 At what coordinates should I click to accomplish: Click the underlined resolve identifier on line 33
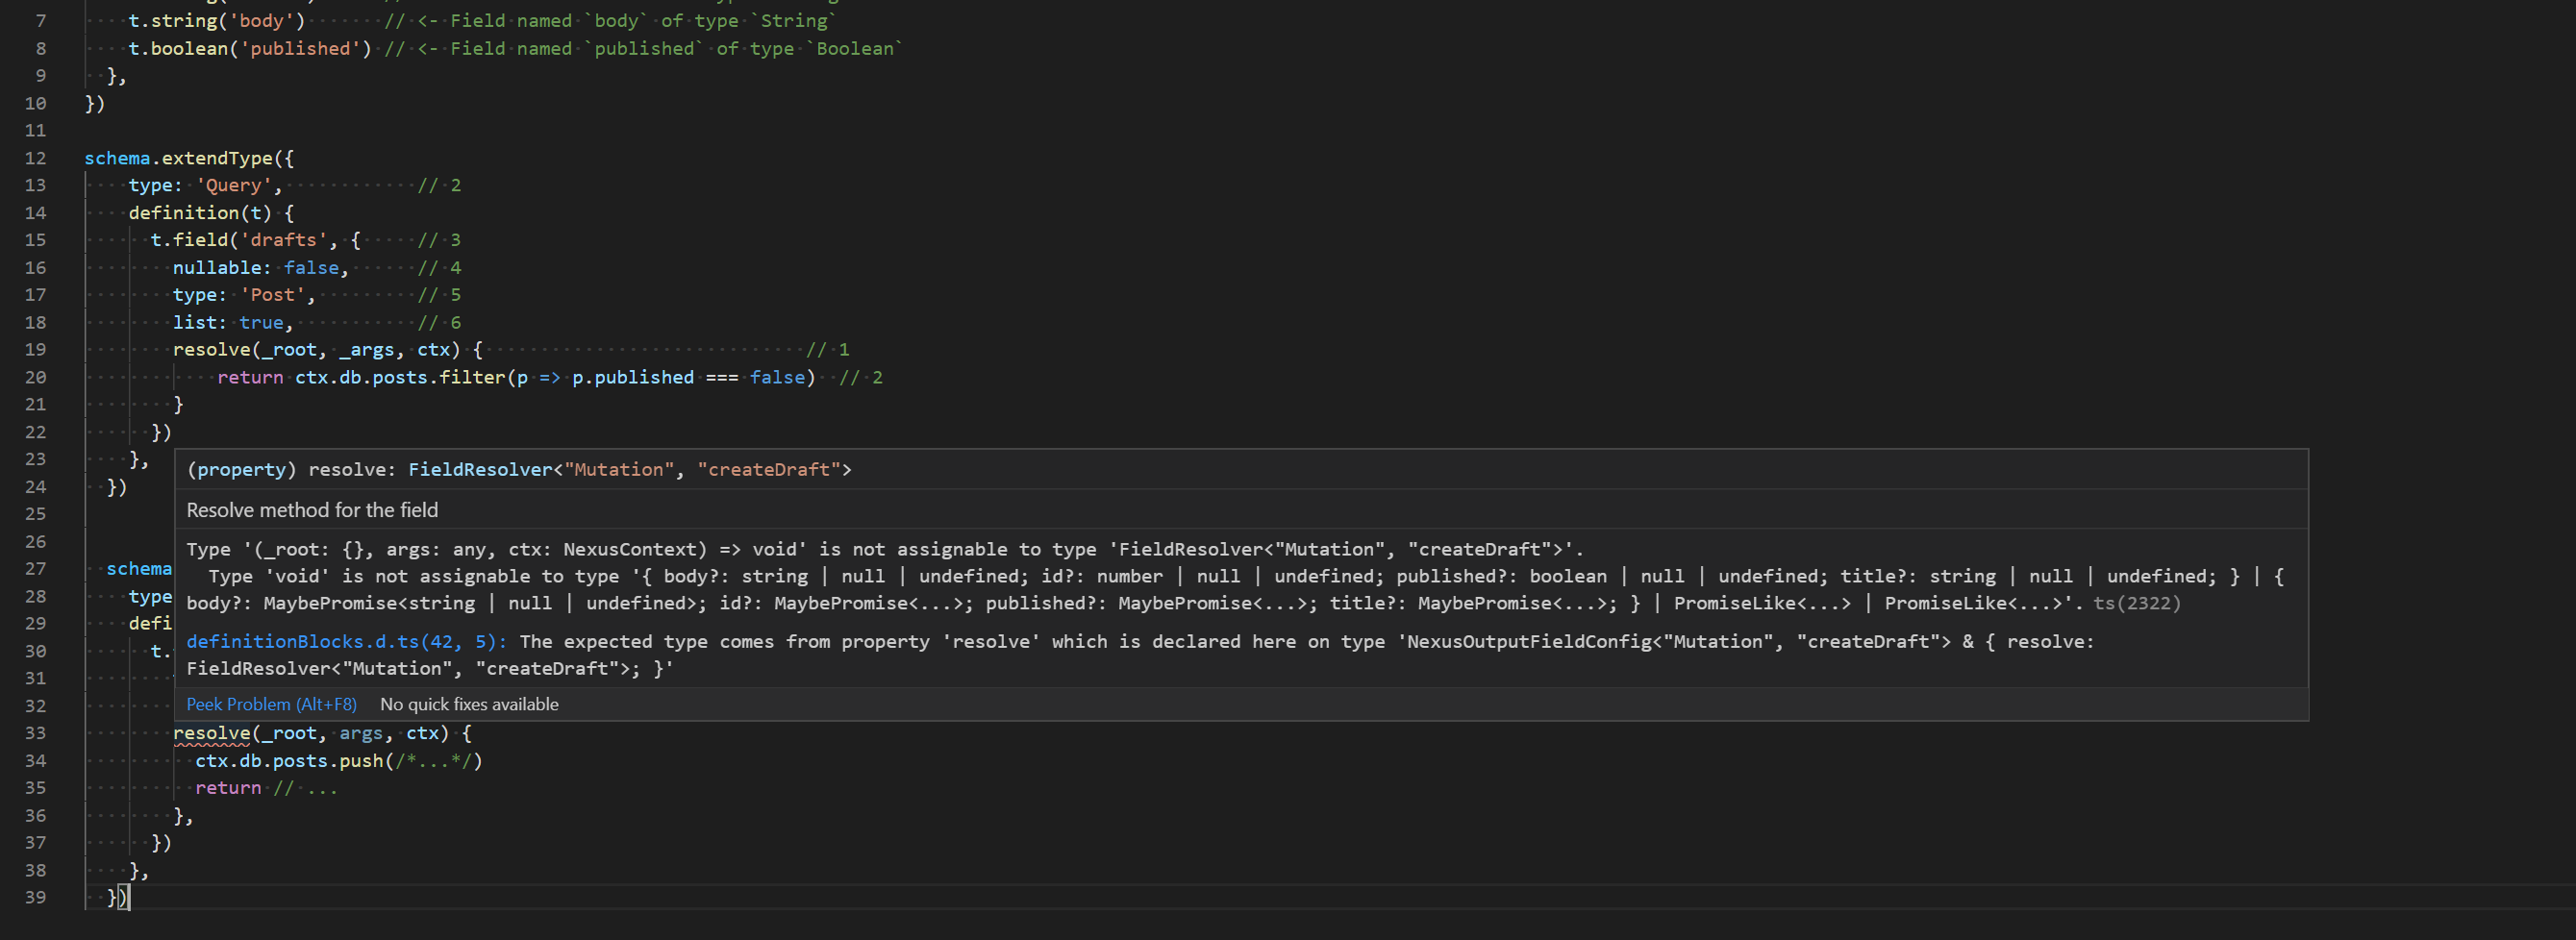pyautogui.click(x=211, y=733)
